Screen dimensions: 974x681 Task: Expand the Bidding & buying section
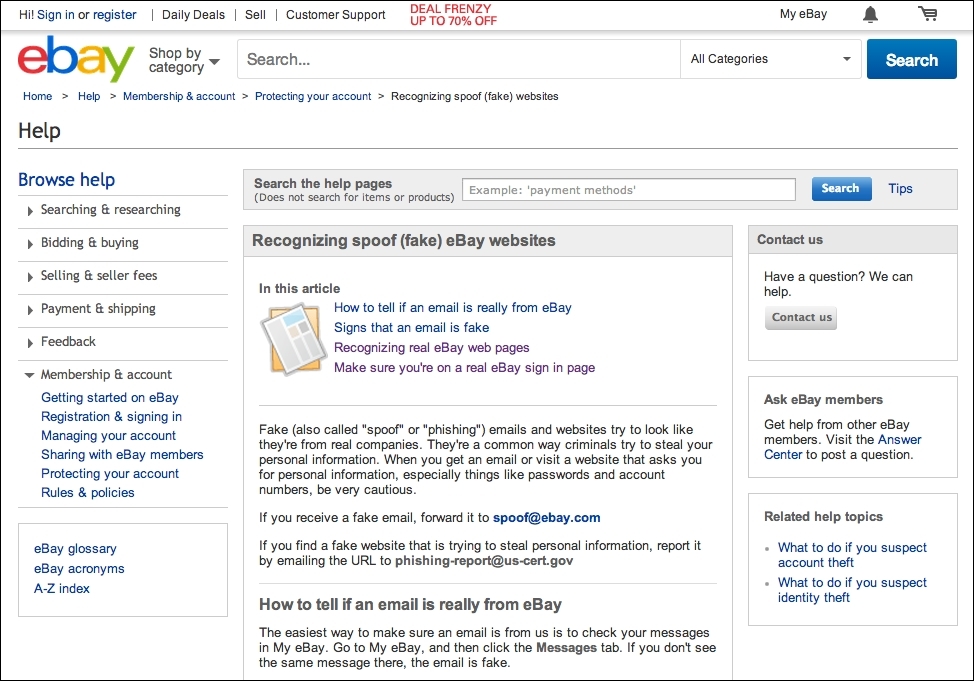pyautogui.click(x=91, y=242)
